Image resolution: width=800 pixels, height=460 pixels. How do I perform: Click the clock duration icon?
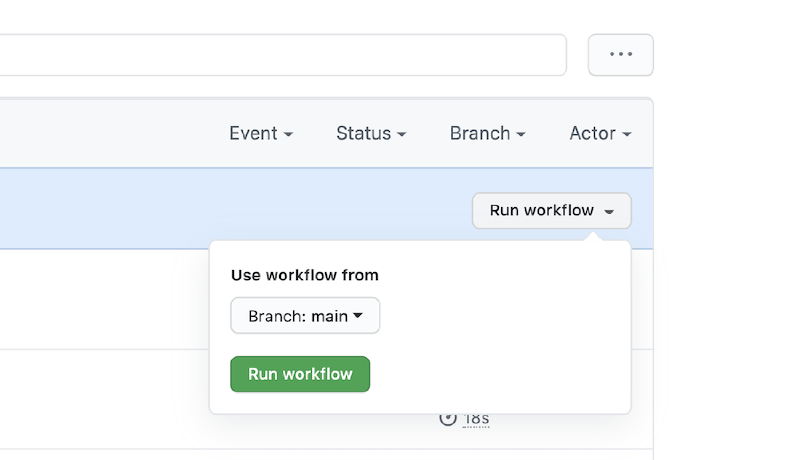coord(448,418)
